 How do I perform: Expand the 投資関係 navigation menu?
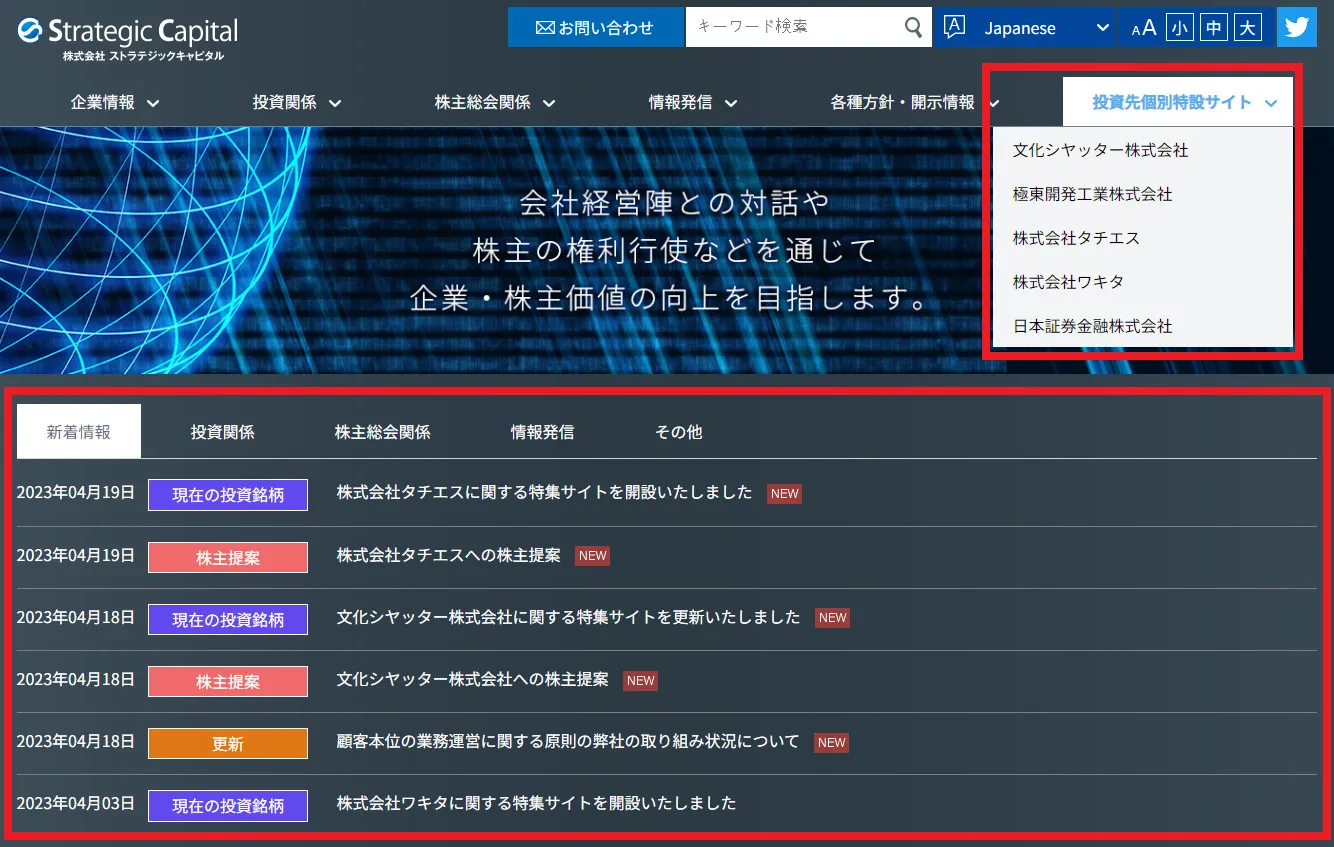[297, 102]
